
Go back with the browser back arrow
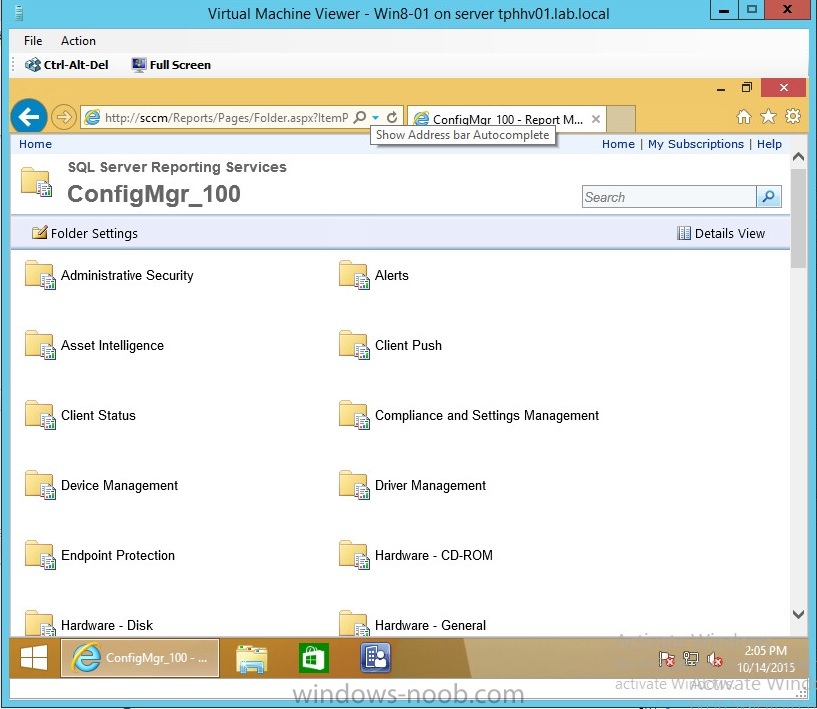29,116
